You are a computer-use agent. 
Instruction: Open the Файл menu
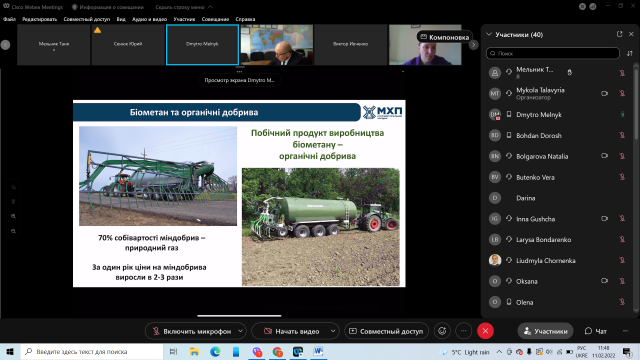point(9,19)
